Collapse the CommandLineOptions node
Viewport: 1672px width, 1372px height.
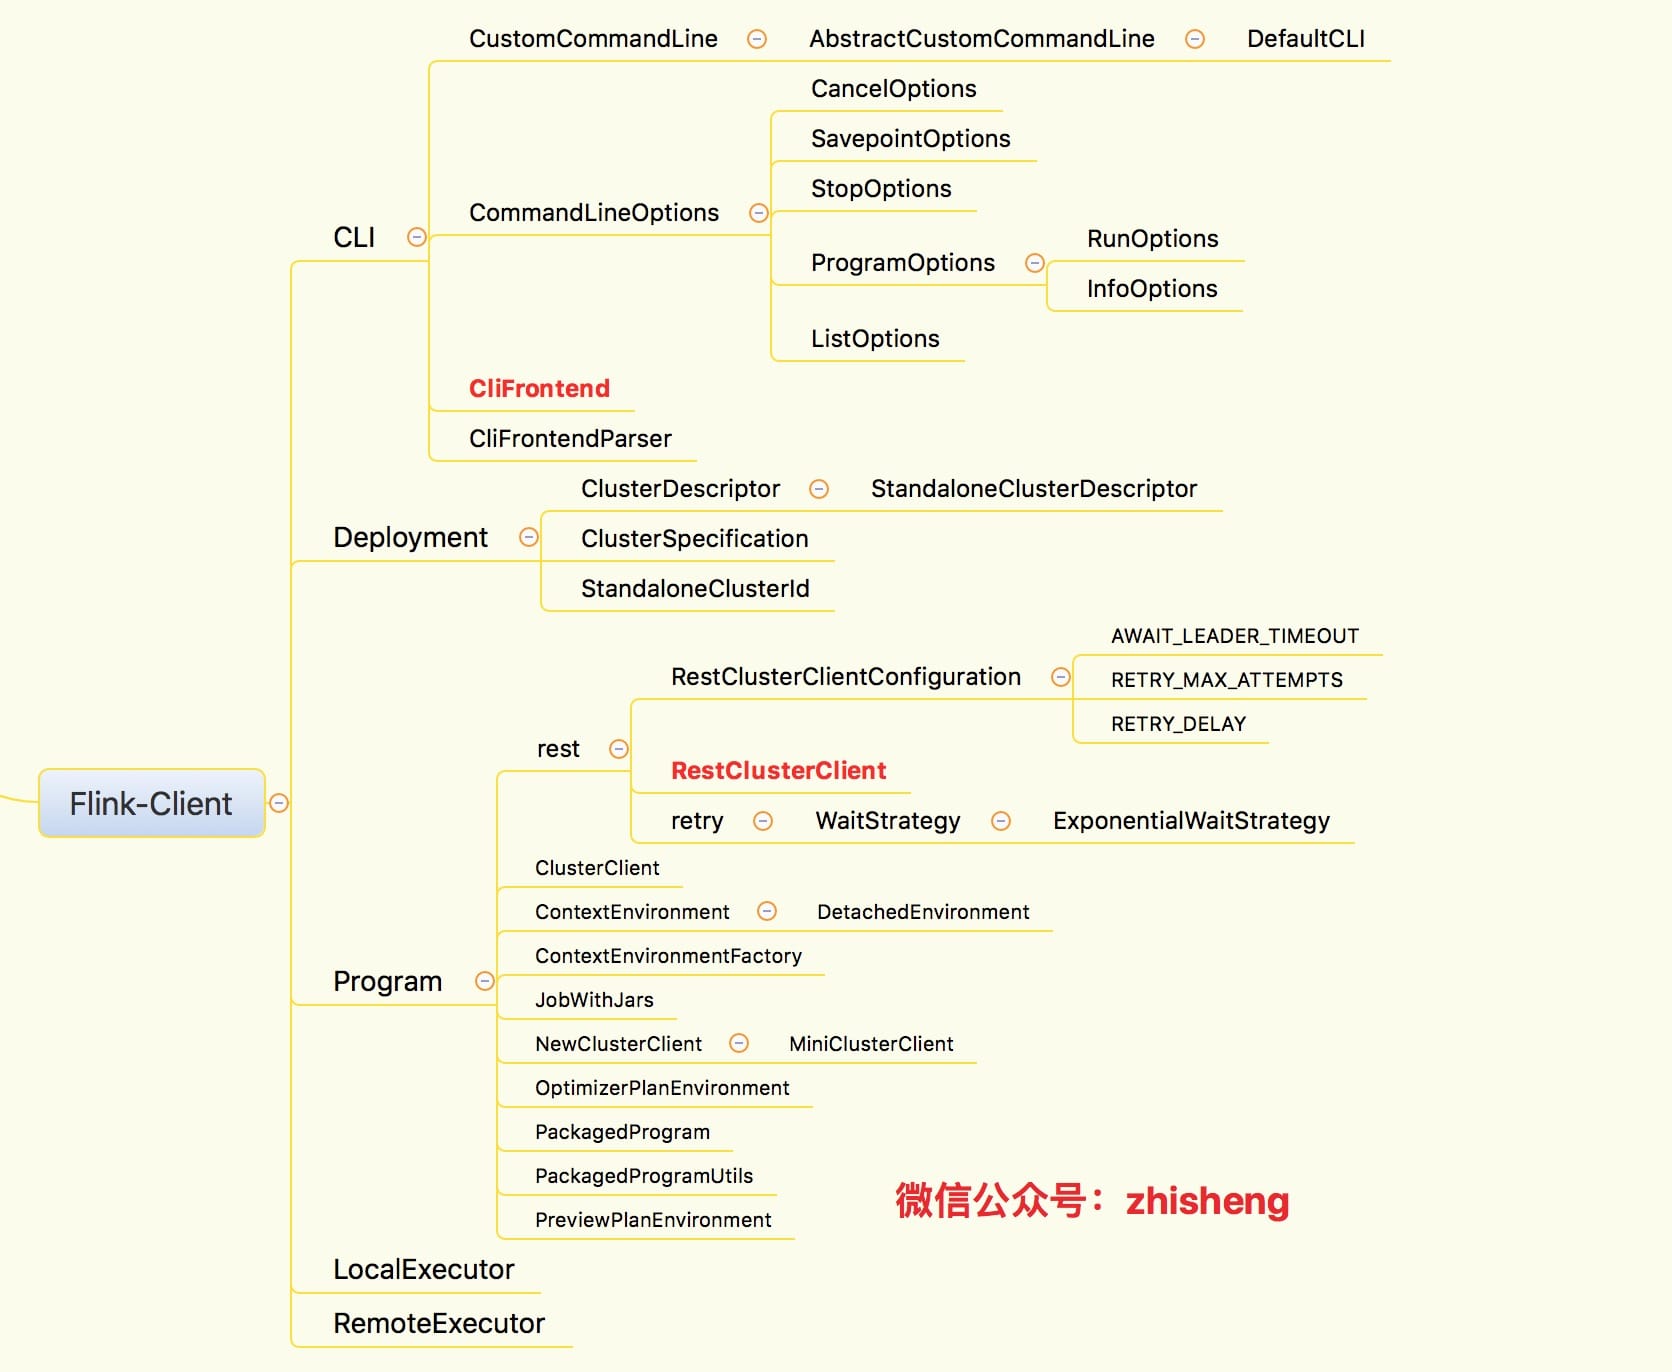pyautogui.click(x=759, y=213)
